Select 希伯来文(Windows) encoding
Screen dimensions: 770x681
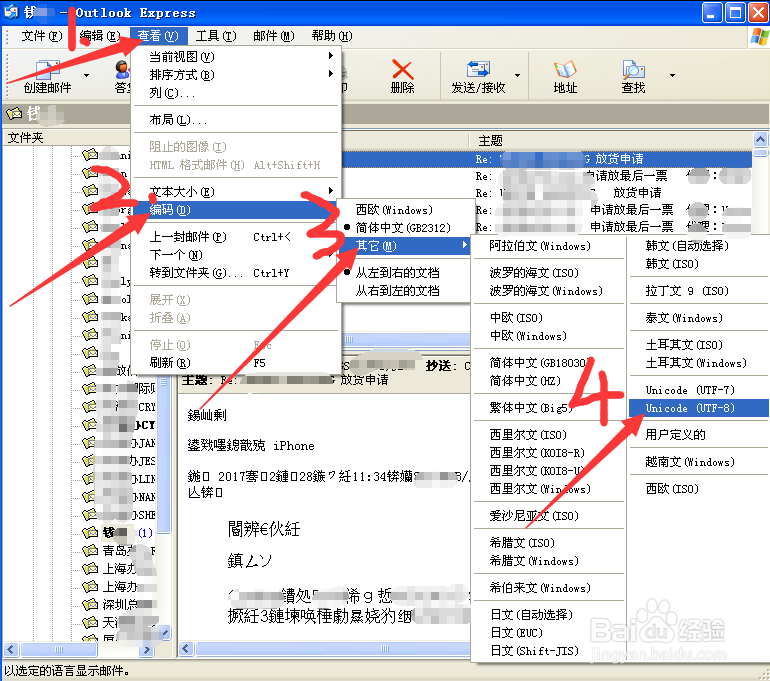pos(549,588)
